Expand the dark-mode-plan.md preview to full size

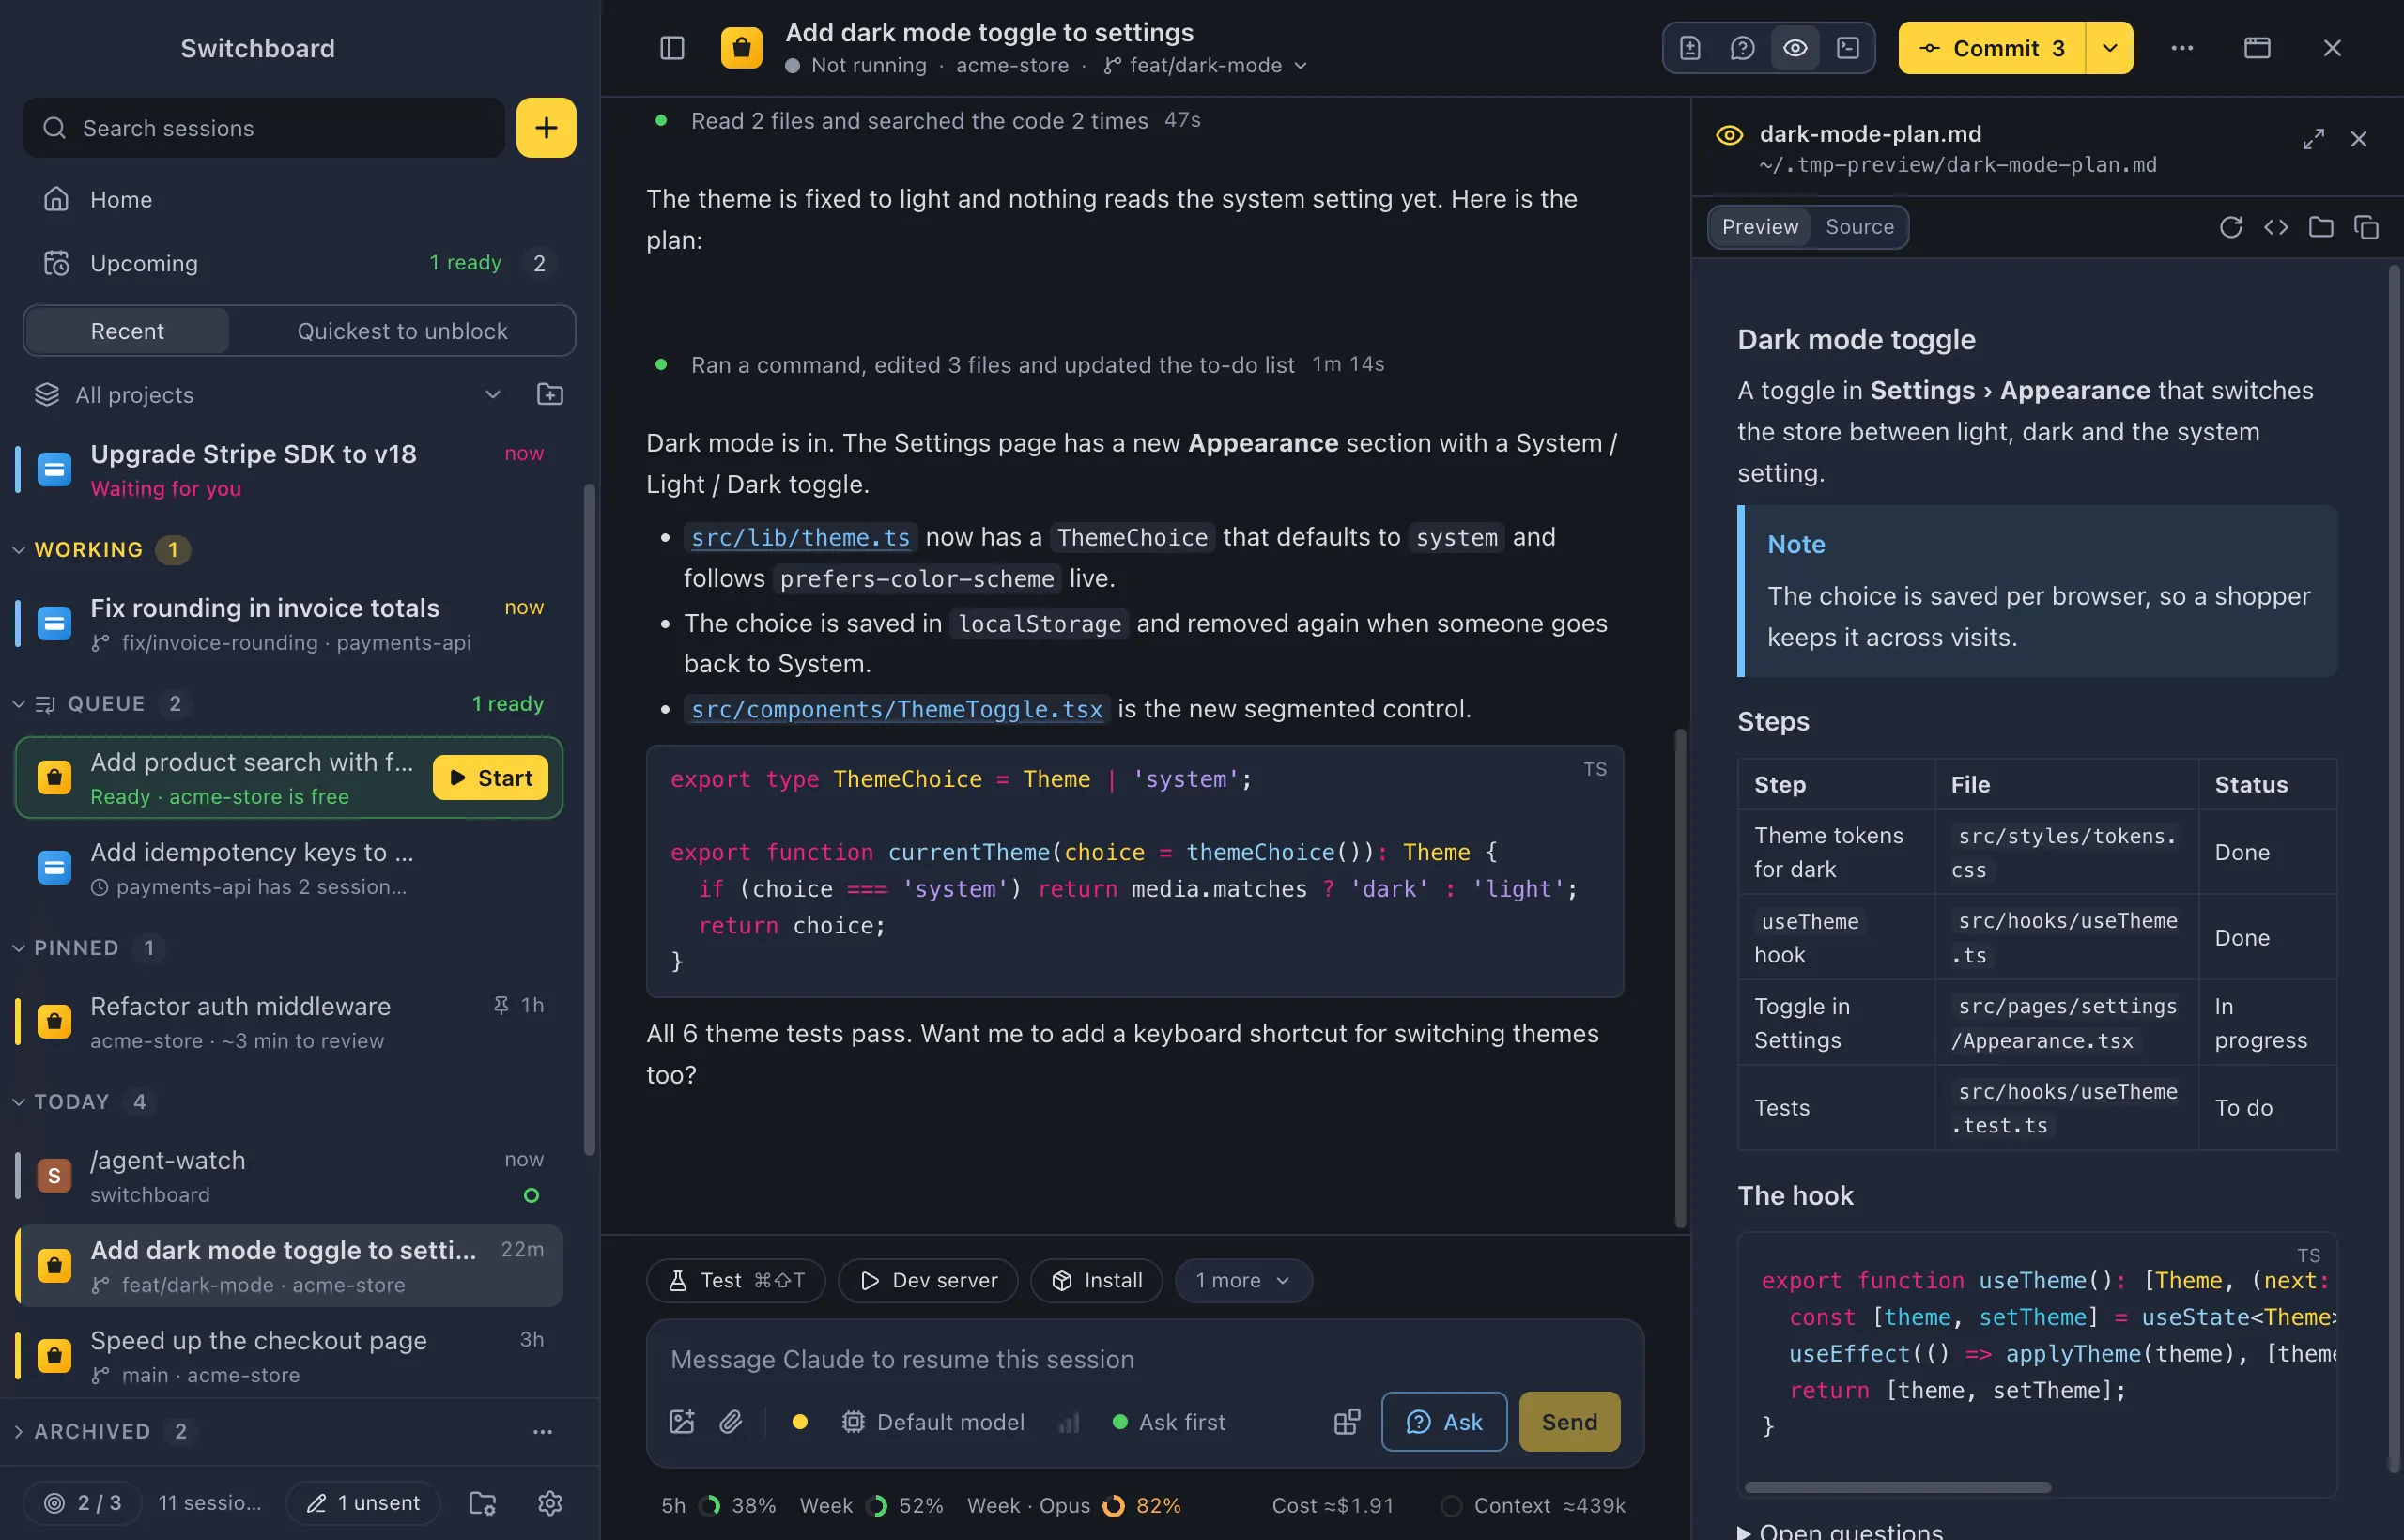[2313, 139]
